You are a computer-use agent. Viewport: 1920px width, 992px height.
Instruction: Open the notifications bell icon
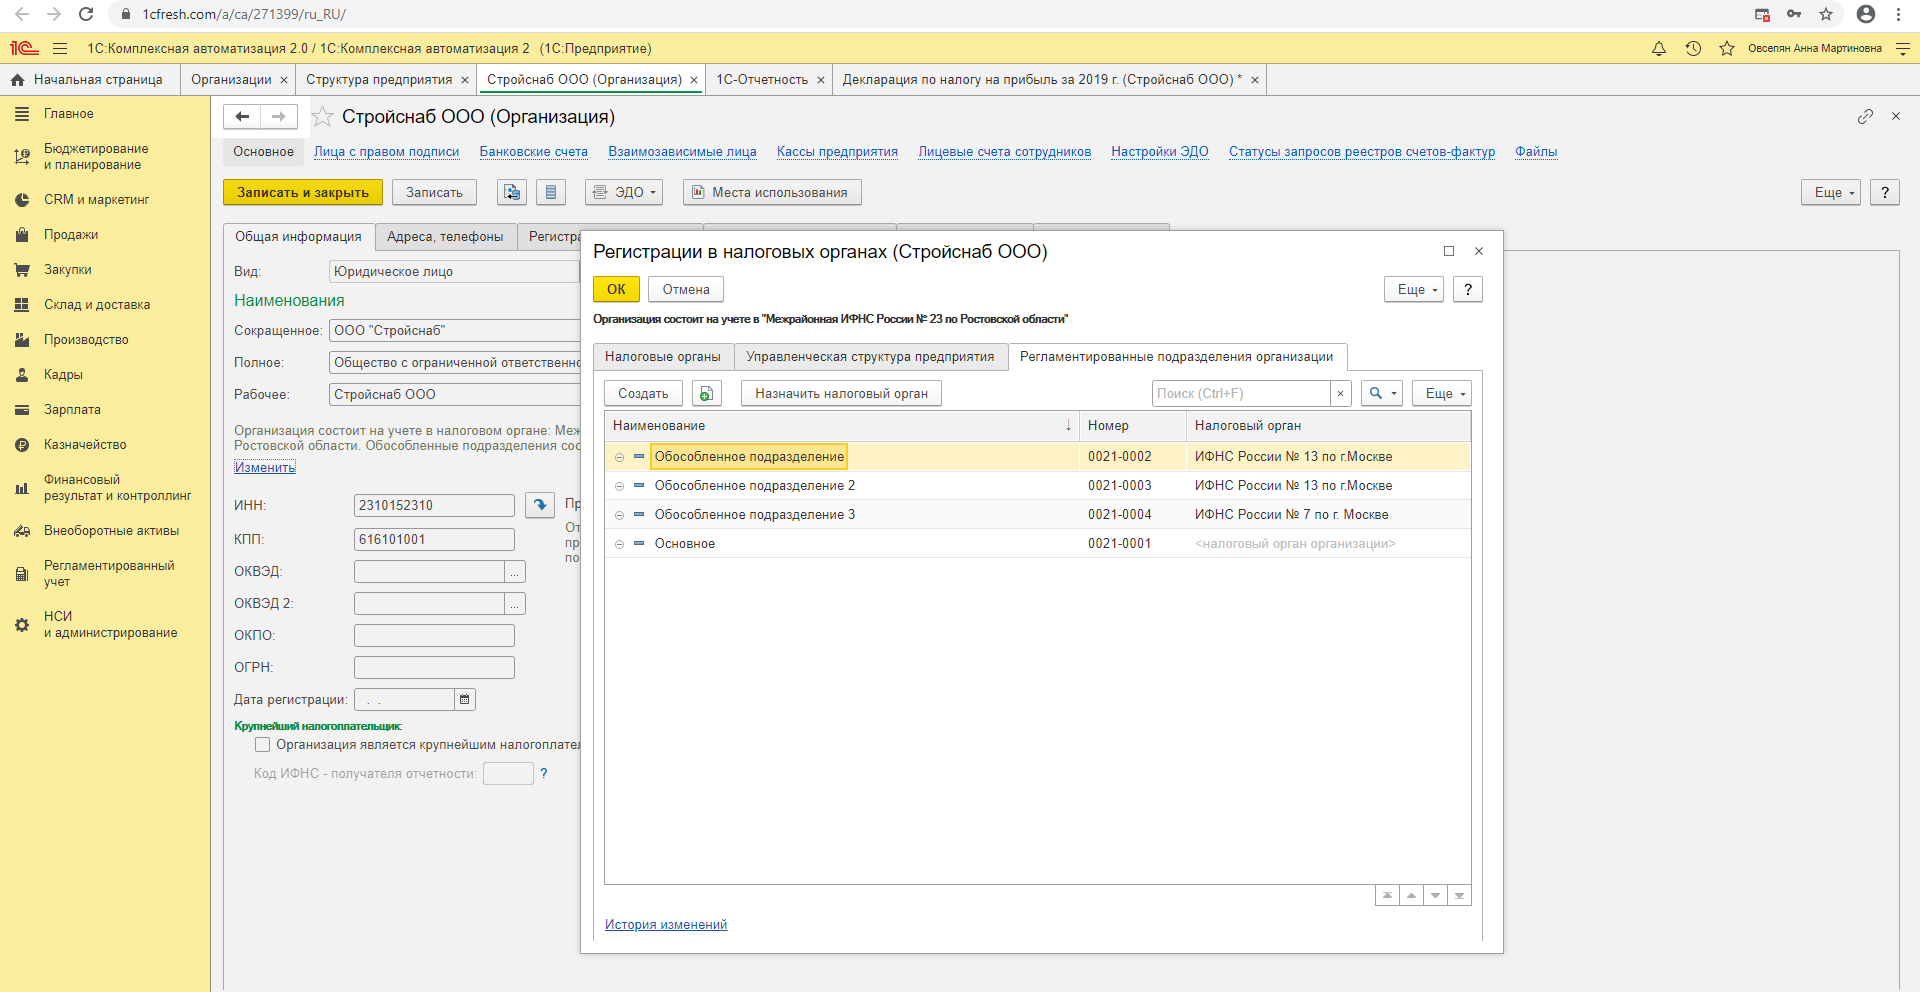[1659, 48]
